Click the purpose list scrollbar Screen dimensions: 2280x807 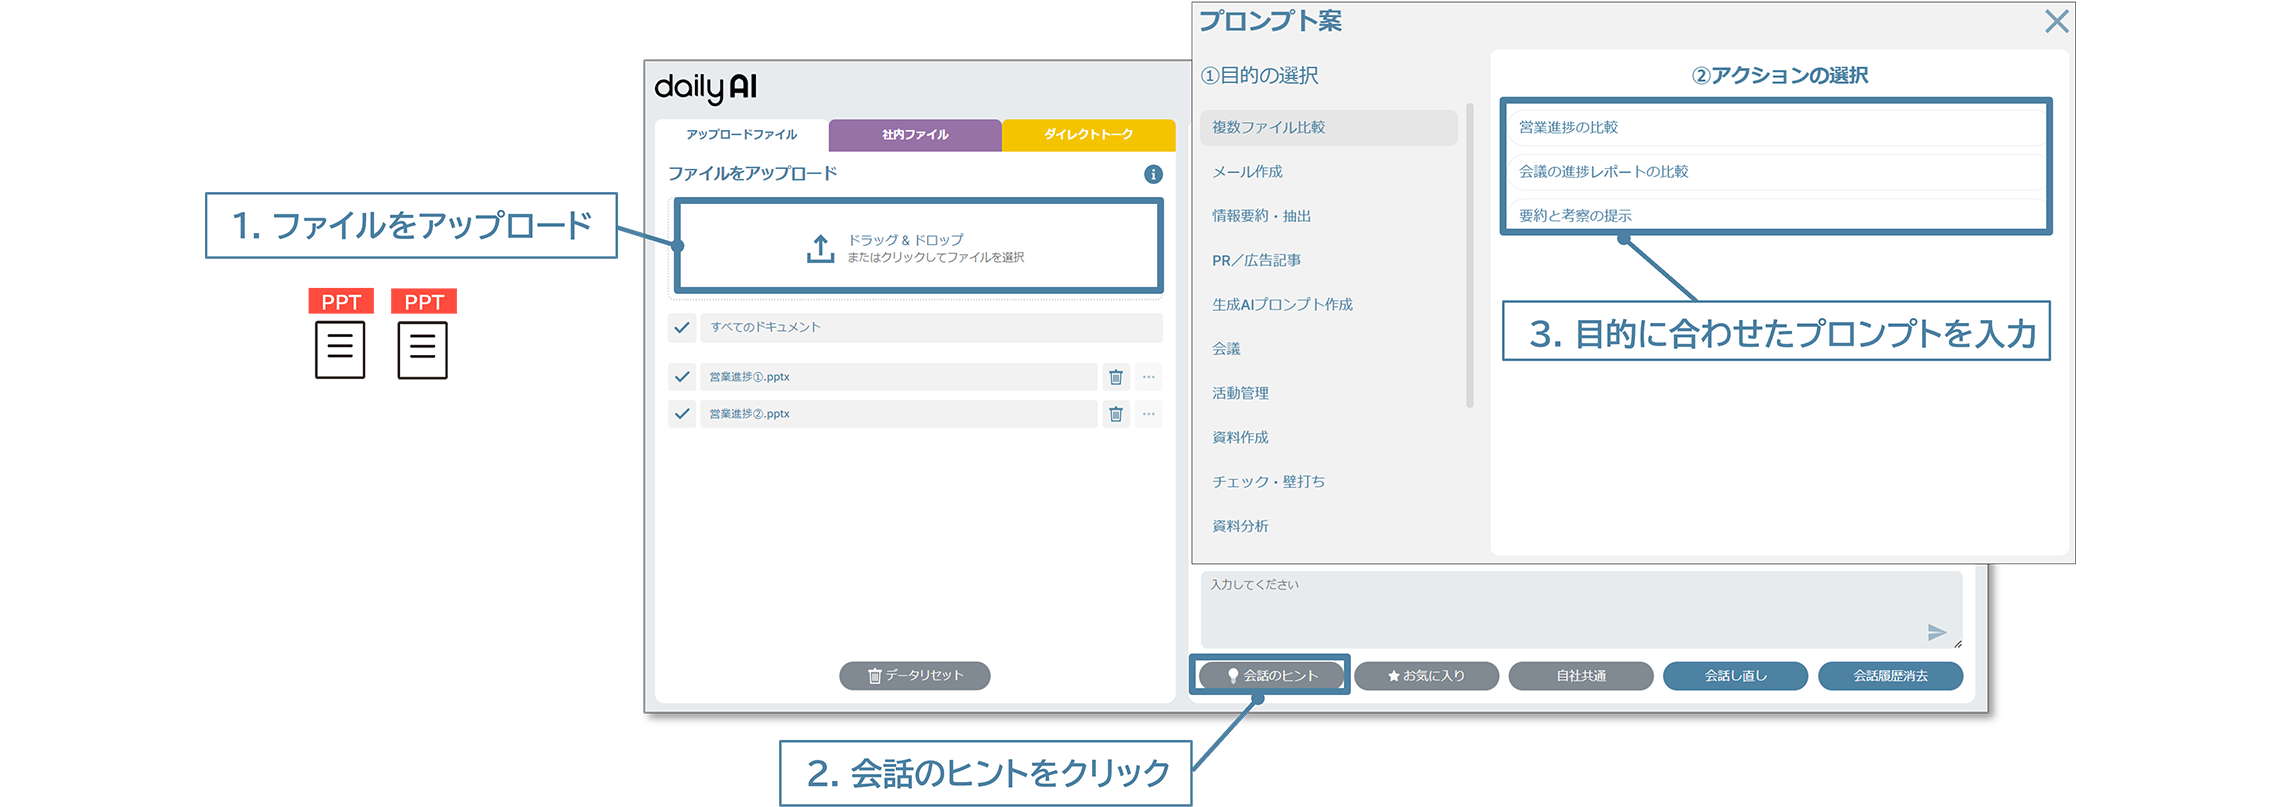[1469, 255]
